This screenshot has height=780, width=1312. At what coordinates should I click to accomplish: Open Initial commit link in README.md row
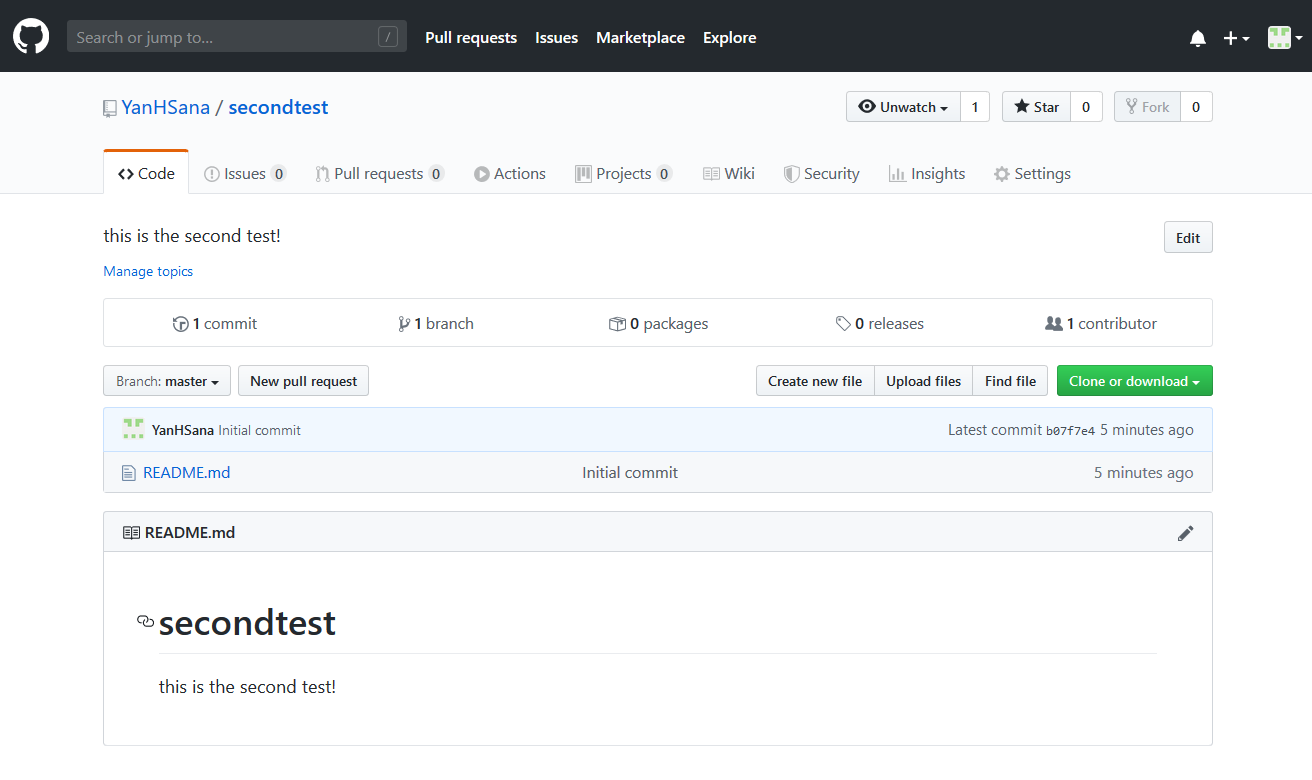pos(630,472)
